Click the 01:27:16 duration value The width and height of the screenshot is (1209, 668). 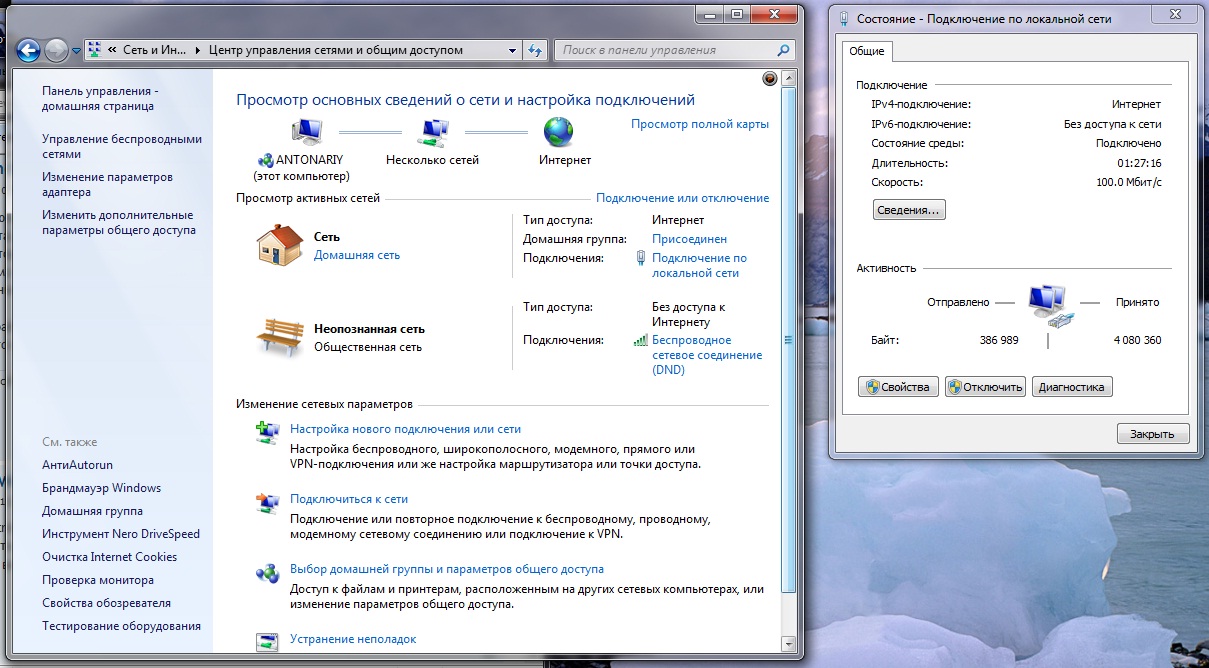tap(1139, 163)
